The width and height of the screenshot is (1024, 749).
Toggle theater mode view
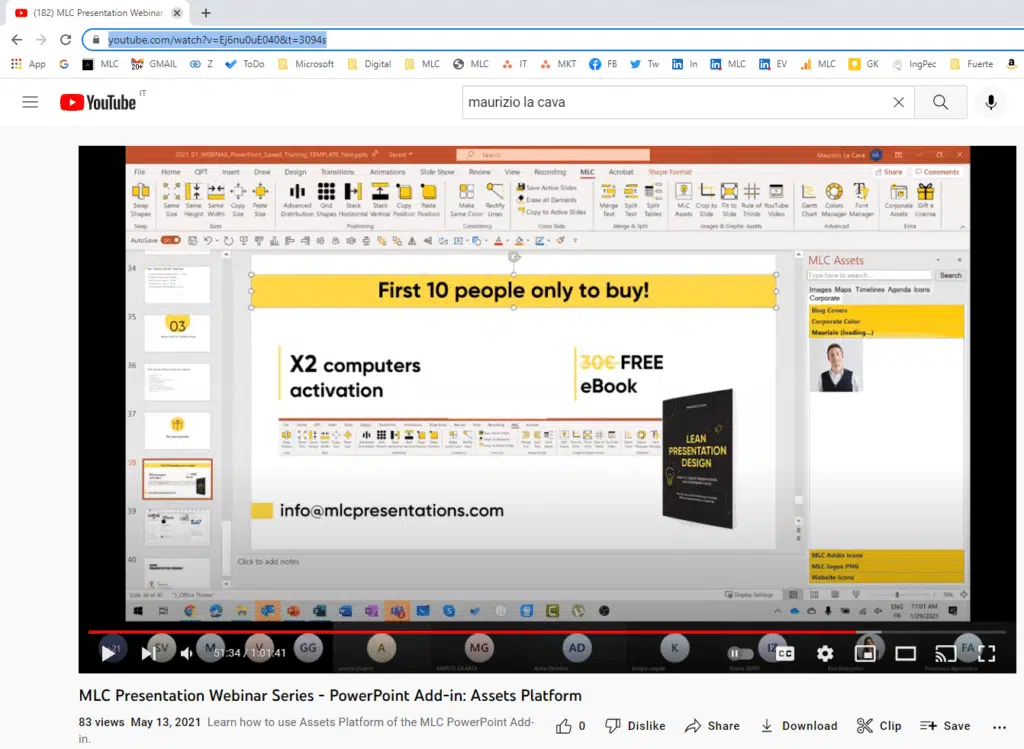coord(905,653)
